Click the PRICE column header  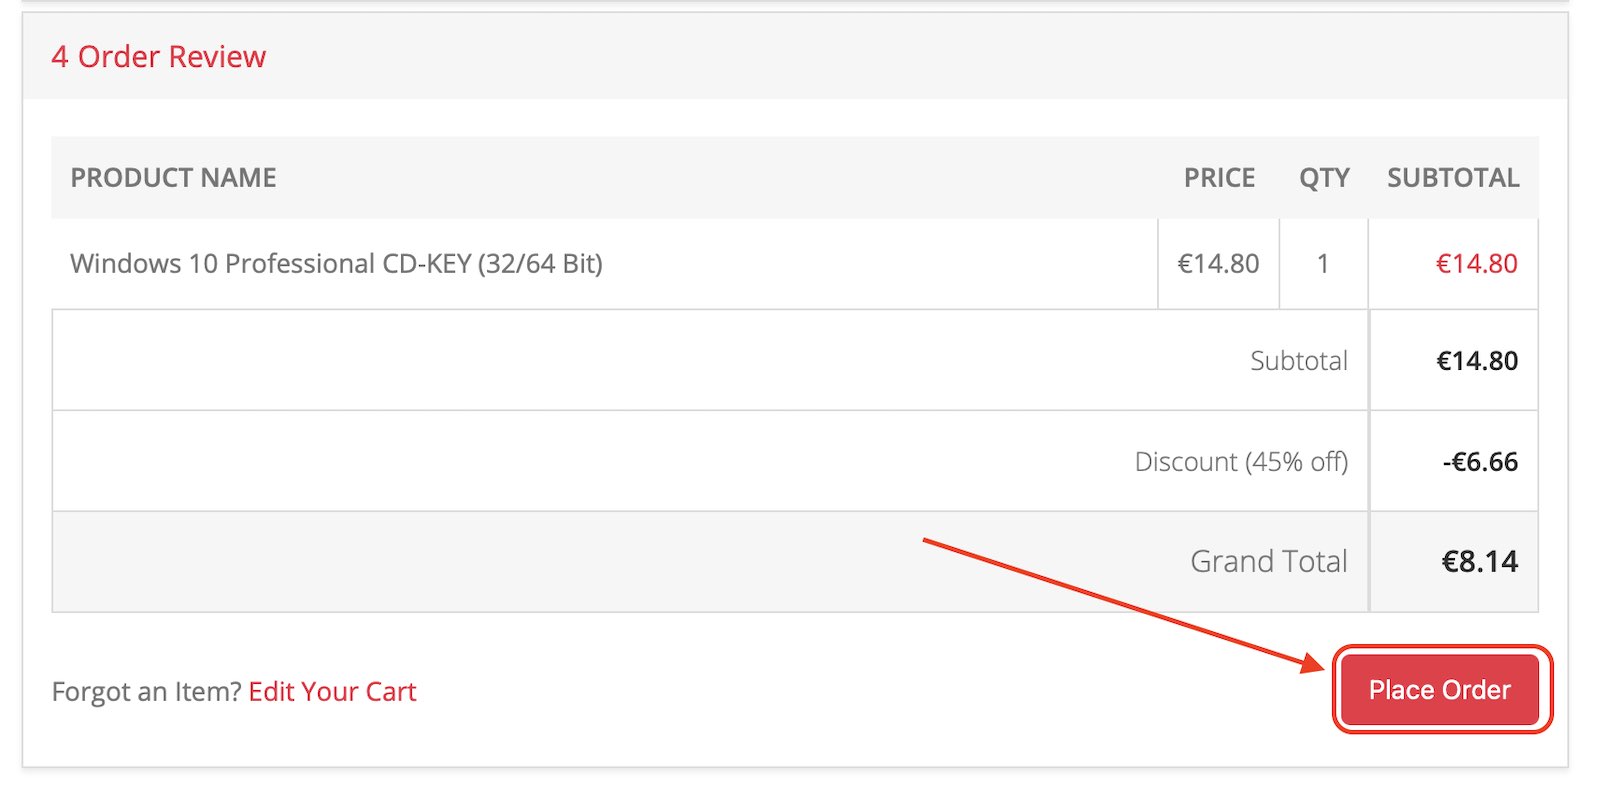coord(1219,178)
